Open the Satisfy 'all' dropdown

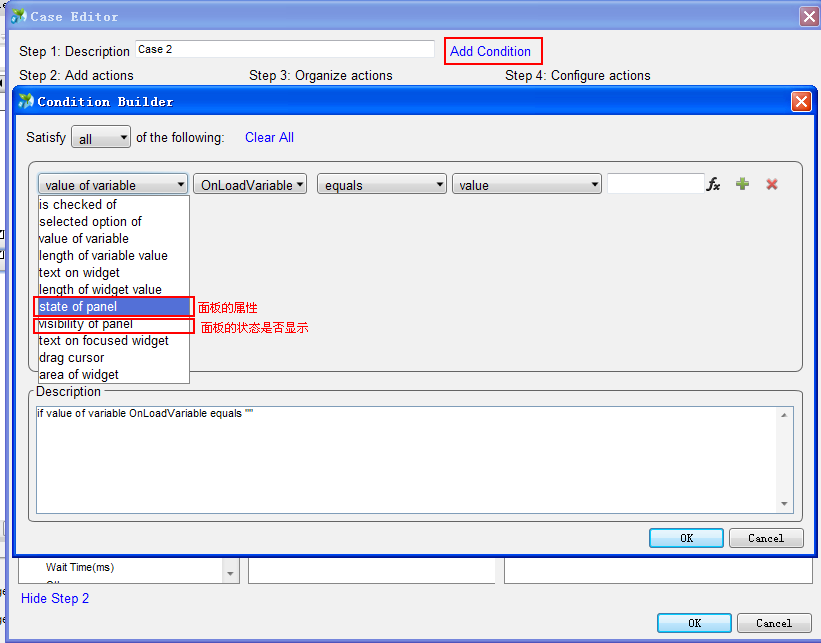101,138
